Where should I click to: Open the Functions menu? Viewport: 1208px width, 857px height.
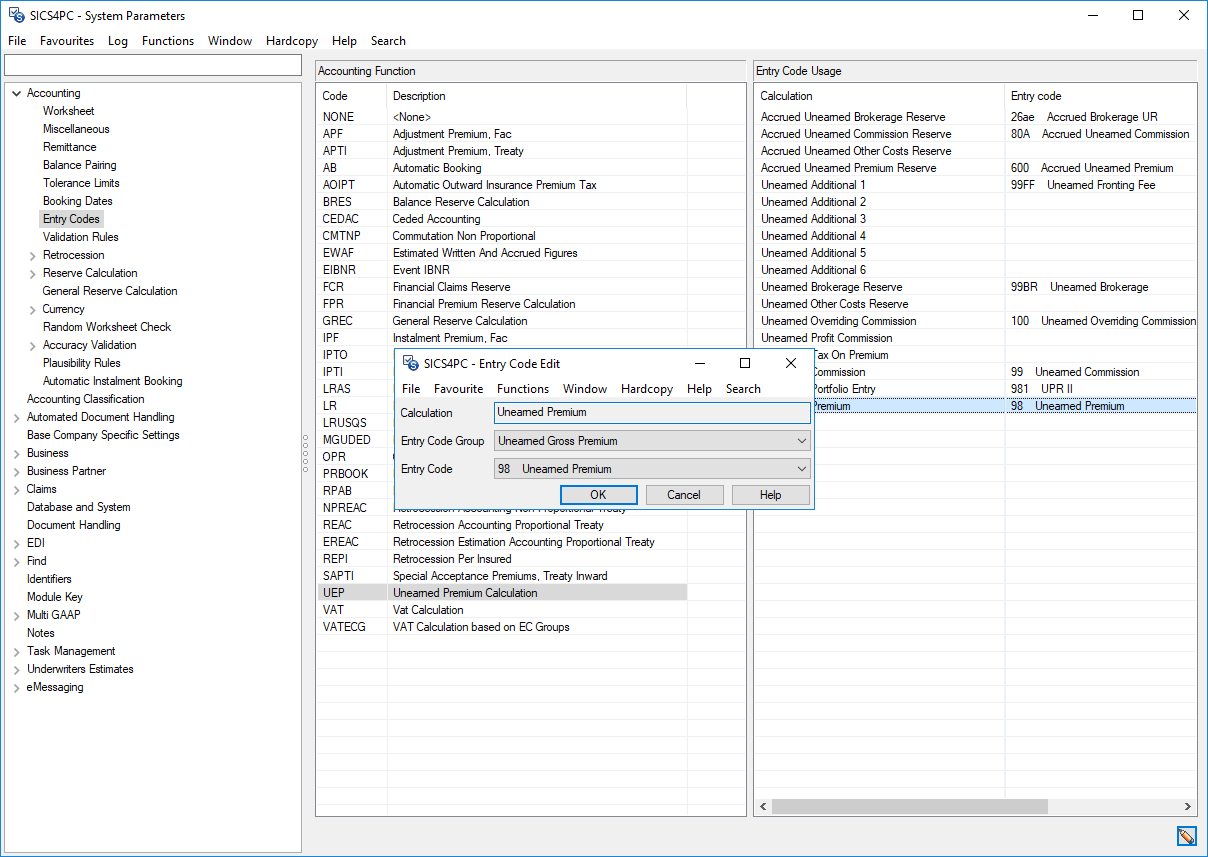[168, 41]
